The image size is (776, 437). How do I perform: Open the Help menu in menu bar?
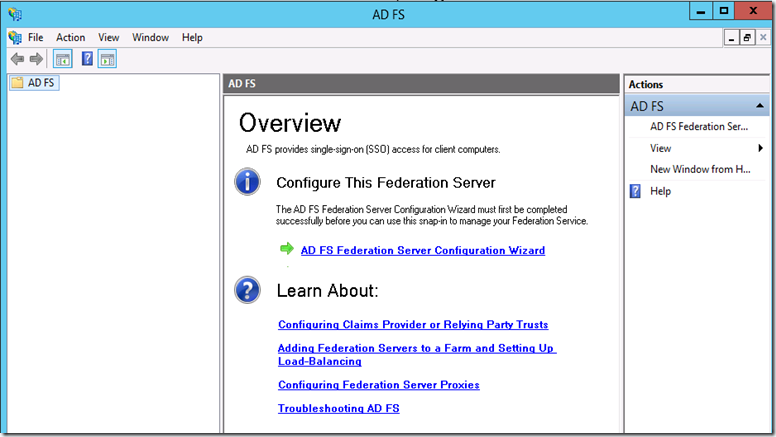tap(192, 38)
